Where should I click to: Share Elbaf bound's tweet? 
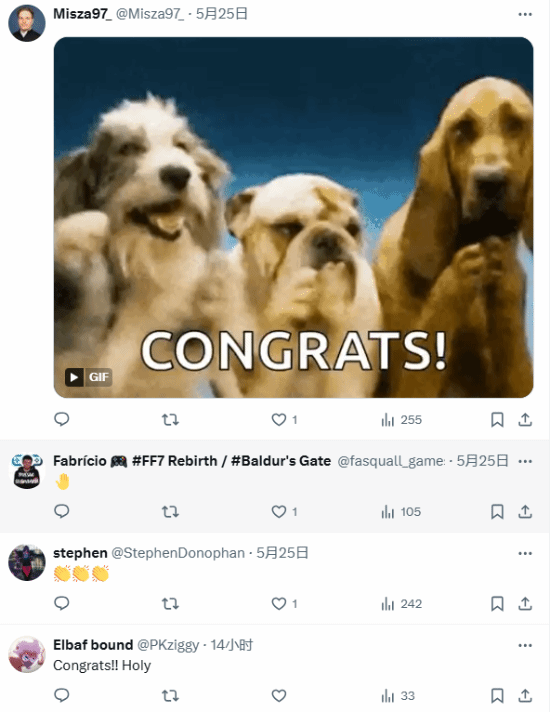pyautogui.click(x=525, y=696)
